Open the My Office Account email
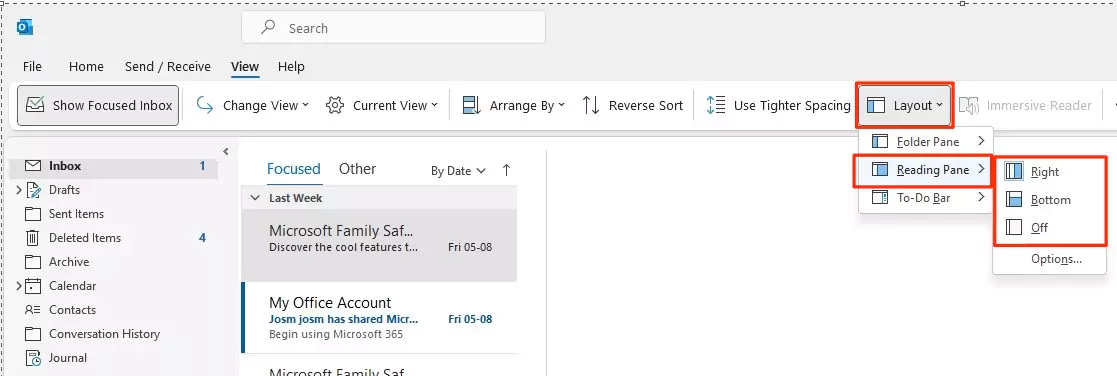The image size is (1117, 376). pos(379,318)
